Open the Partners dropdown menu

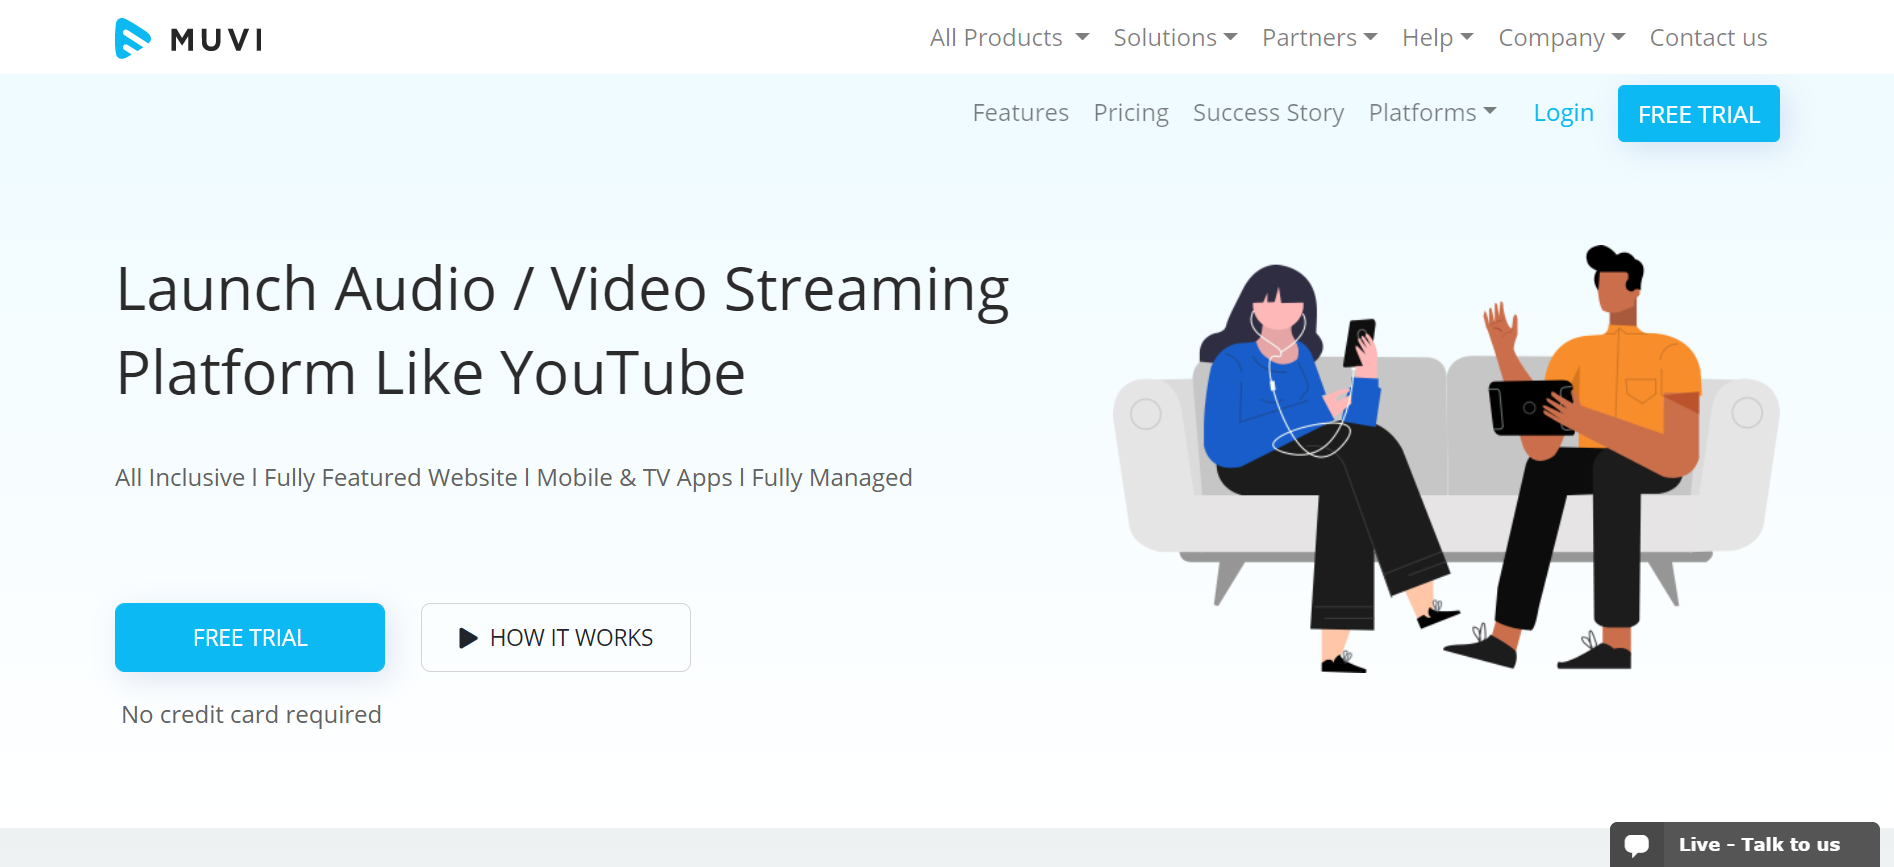(x=1319, y=38)
